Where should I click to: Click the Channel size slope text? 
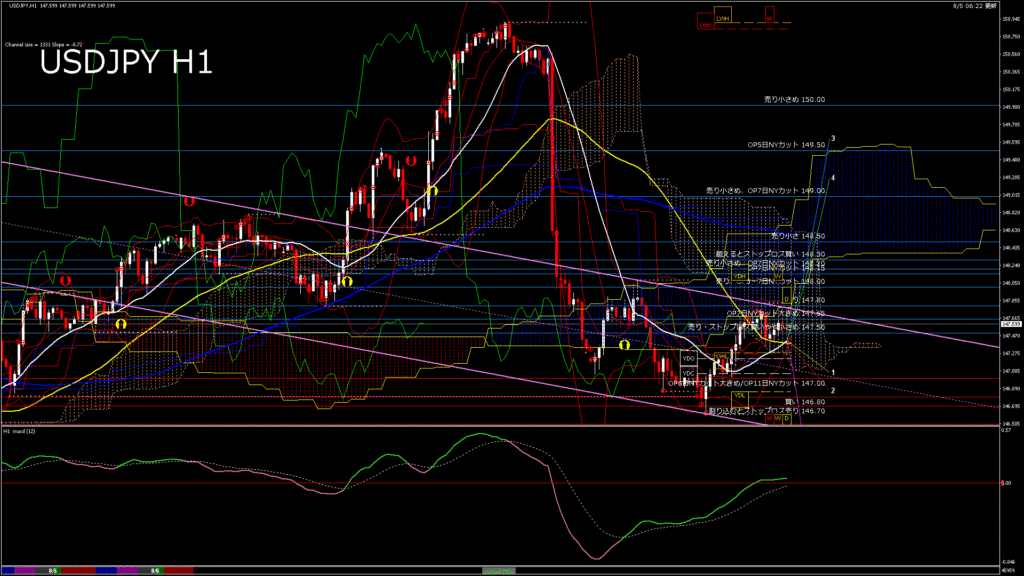click(43, 45)
